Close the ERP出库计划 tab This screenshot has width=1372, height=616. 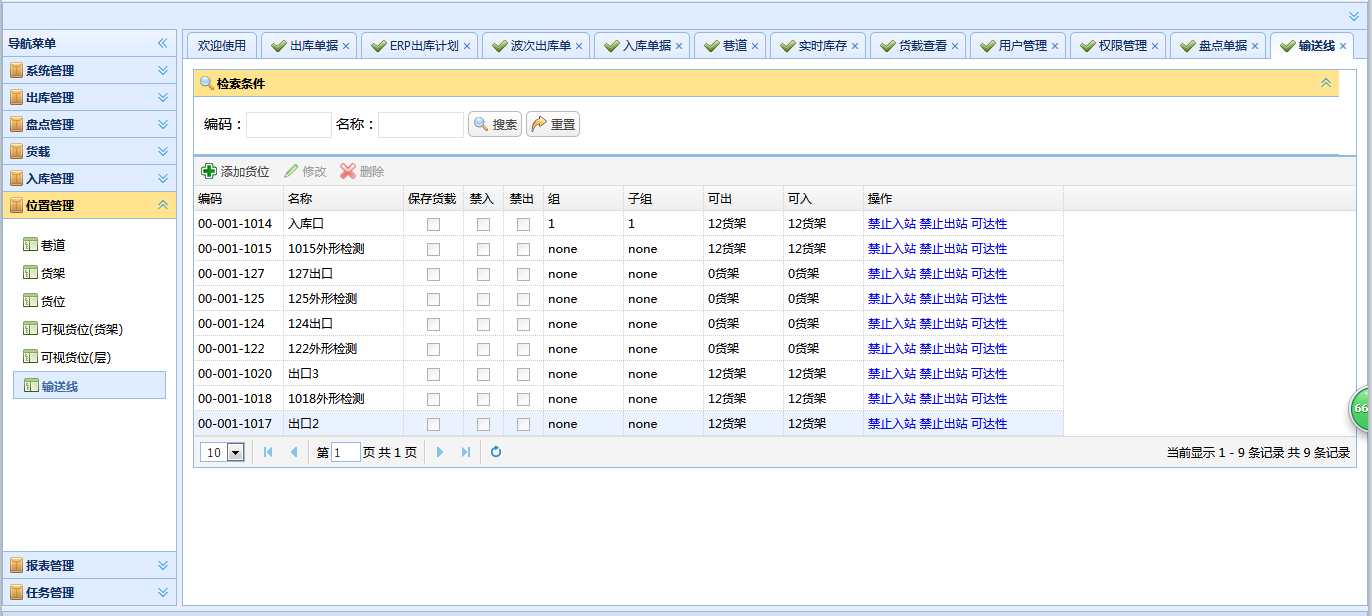point(466,46)
